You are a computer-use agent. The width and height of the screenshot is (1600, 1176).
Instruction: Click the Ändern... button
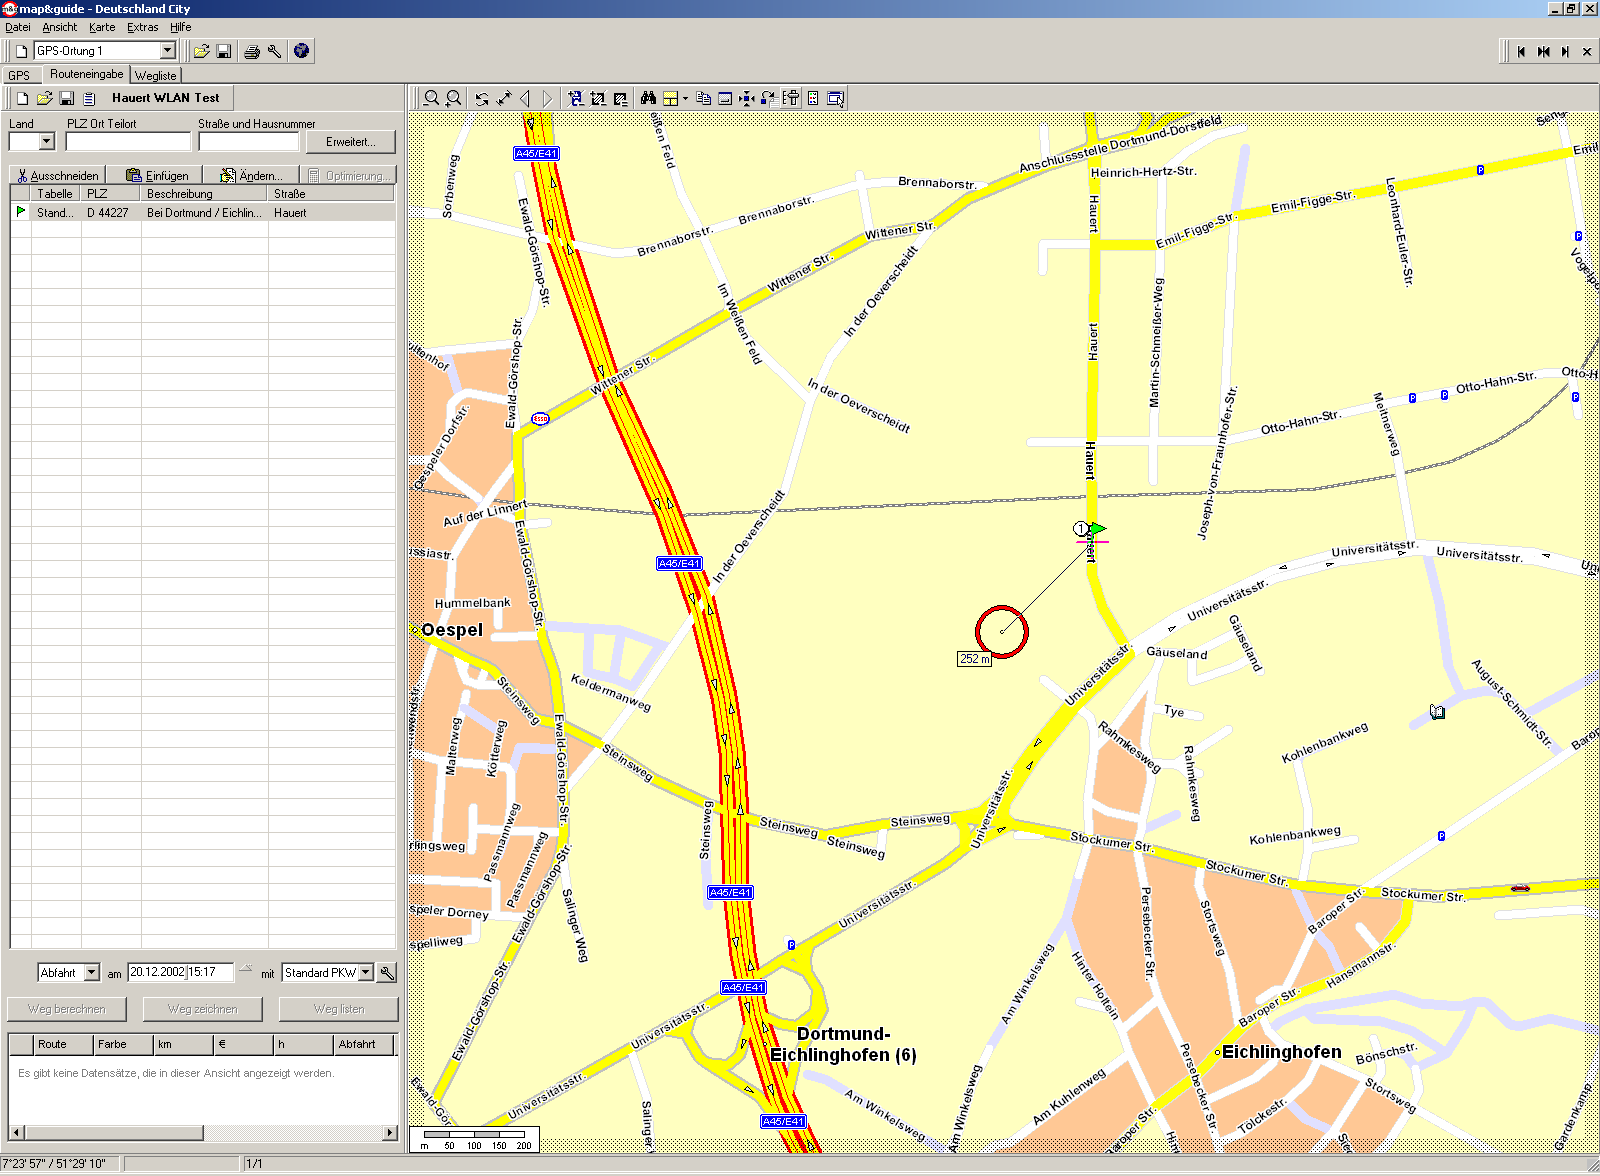pyautogui.click(x=252, y=175)
